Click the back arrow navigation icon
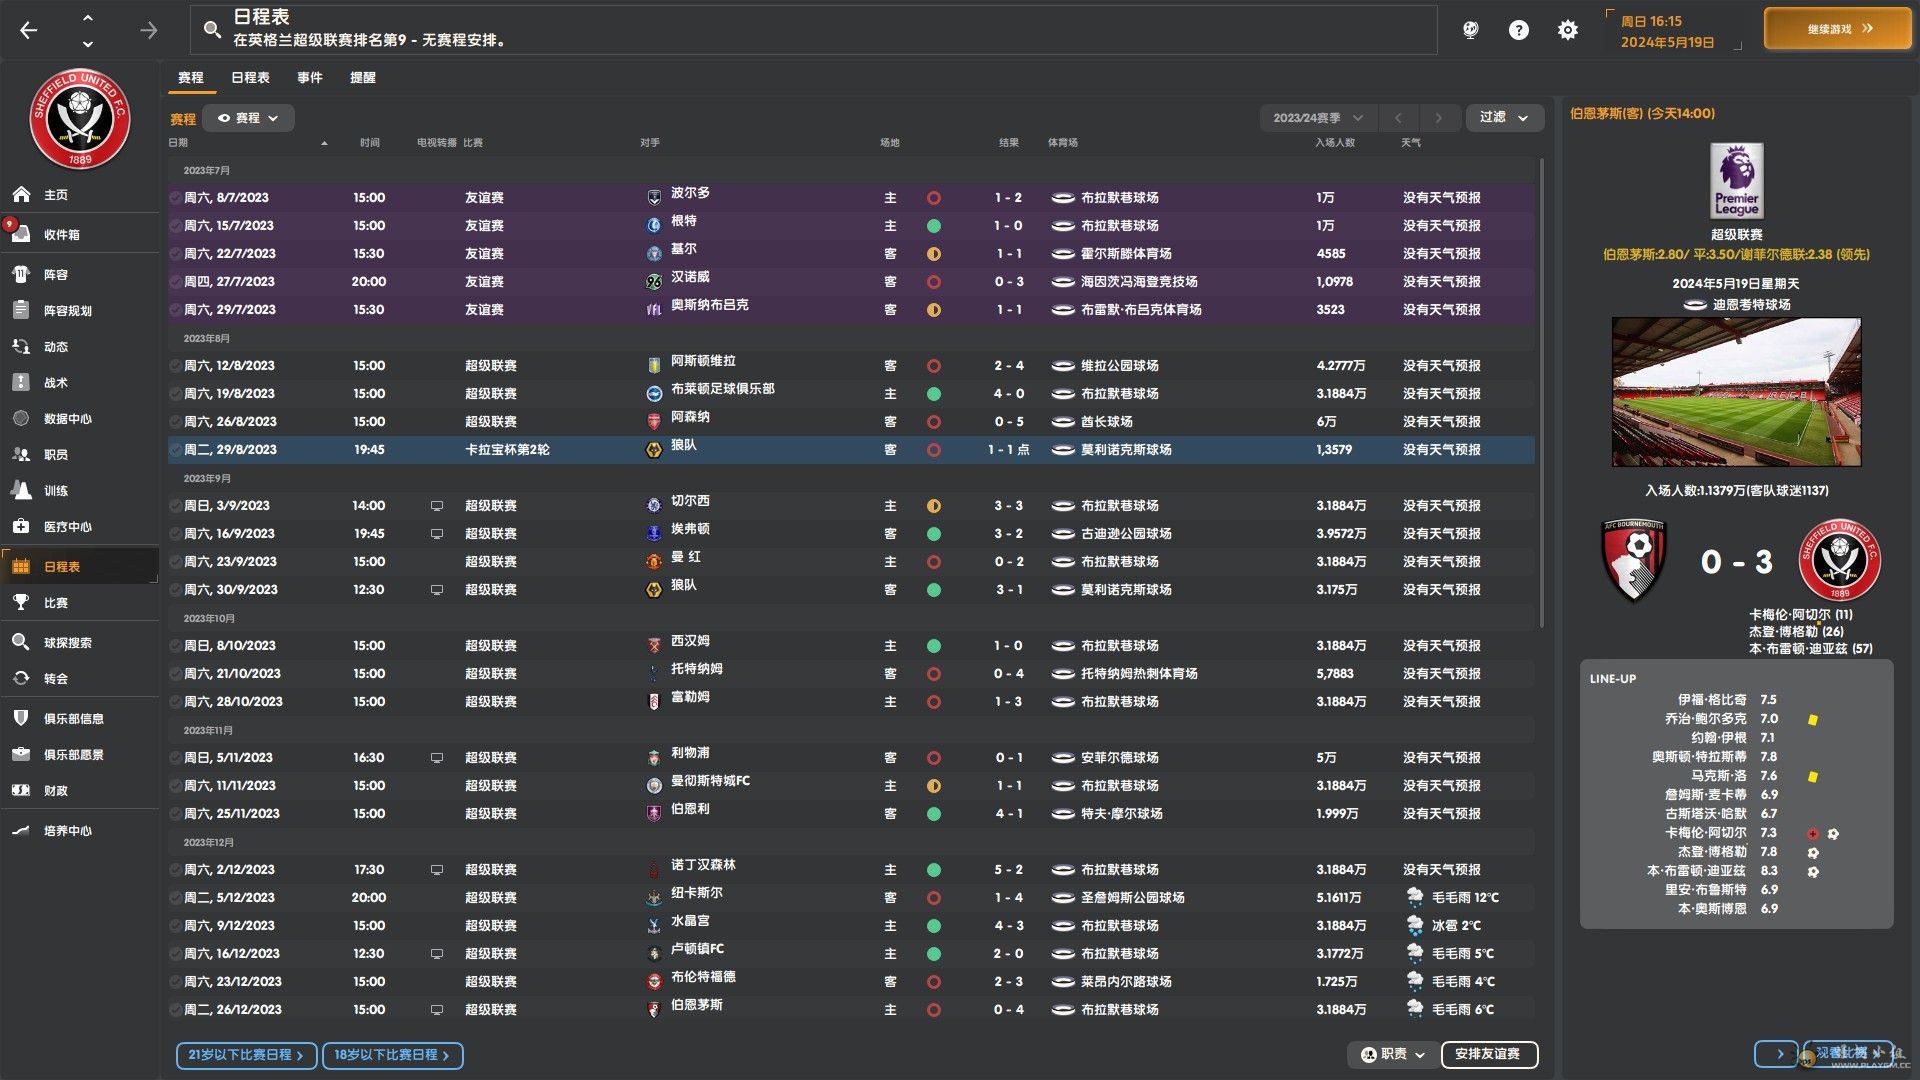Image resolution: width=1920 pixels, height=1080 pixels. coord(29,30)
